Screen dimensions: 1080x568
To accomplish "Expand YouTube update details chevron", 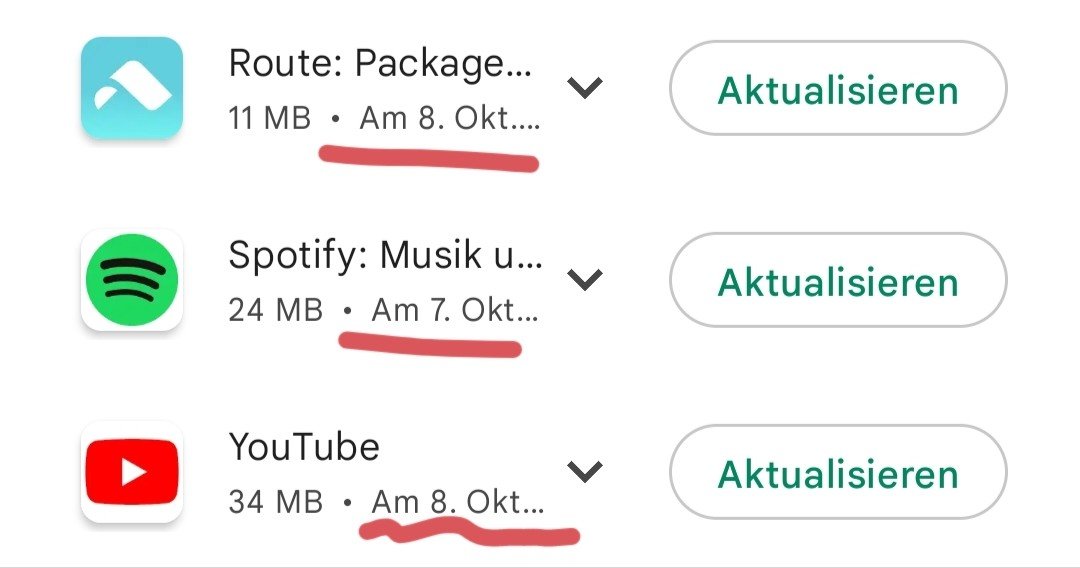I will coord(585,471).
